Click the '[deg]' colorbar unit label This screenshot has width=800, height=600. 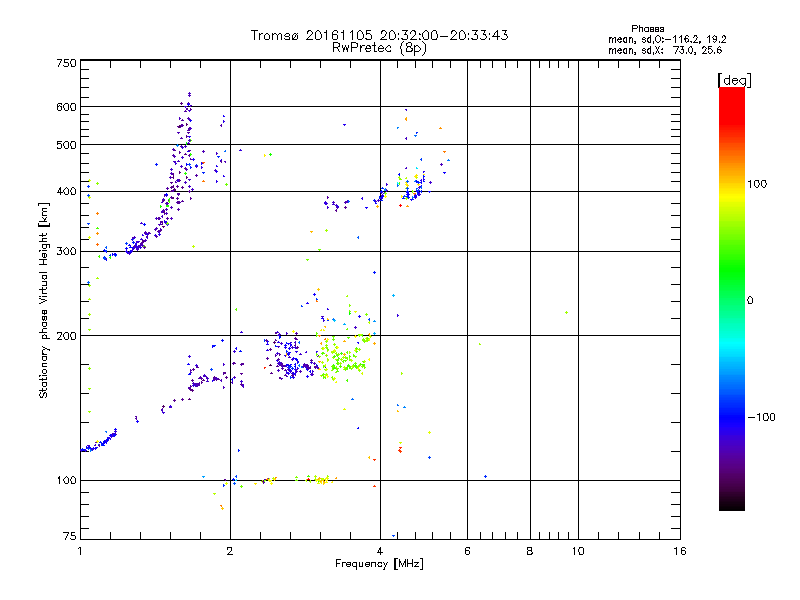734,80
